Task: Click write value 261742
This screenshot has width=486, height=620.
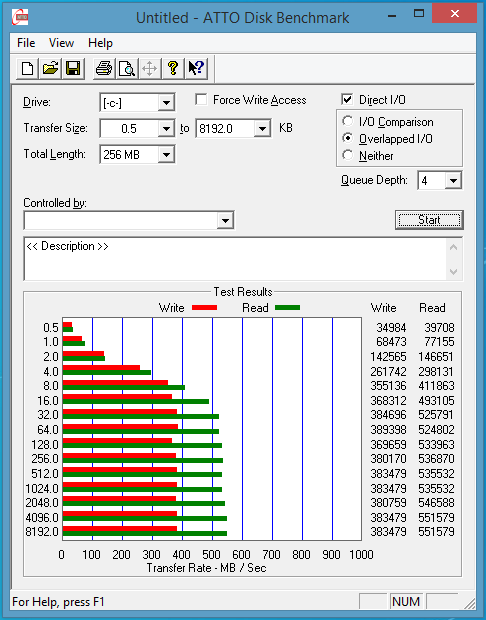Action: point(388,372)
